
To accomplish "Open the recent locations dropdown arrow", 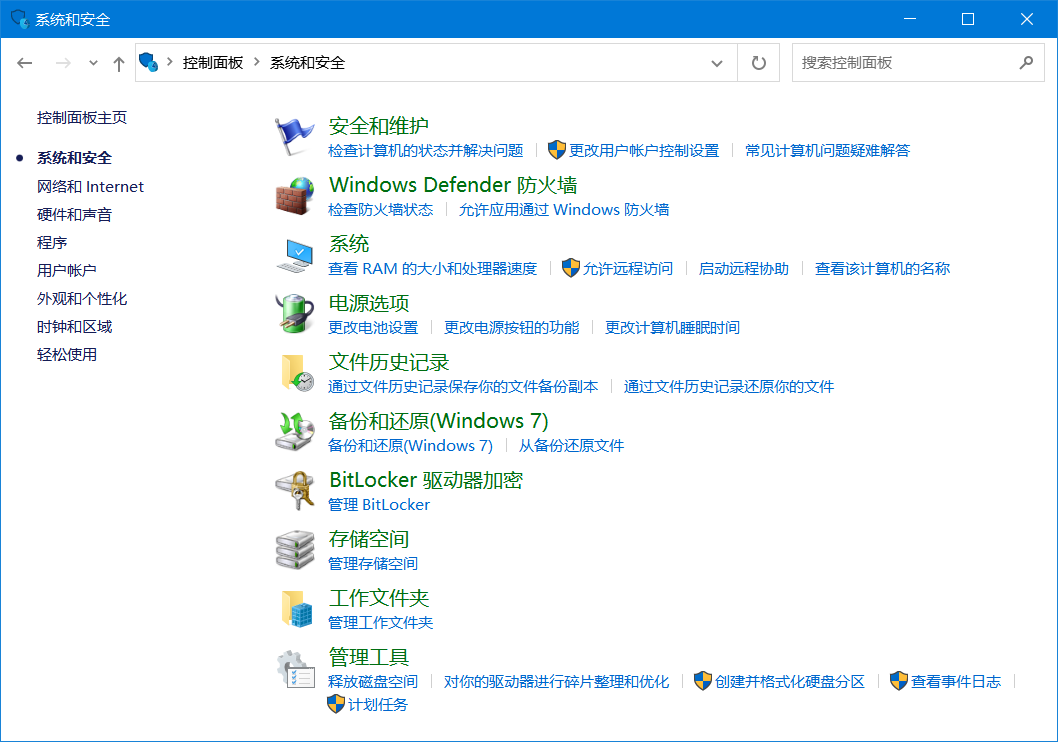I will pos(94,63).
